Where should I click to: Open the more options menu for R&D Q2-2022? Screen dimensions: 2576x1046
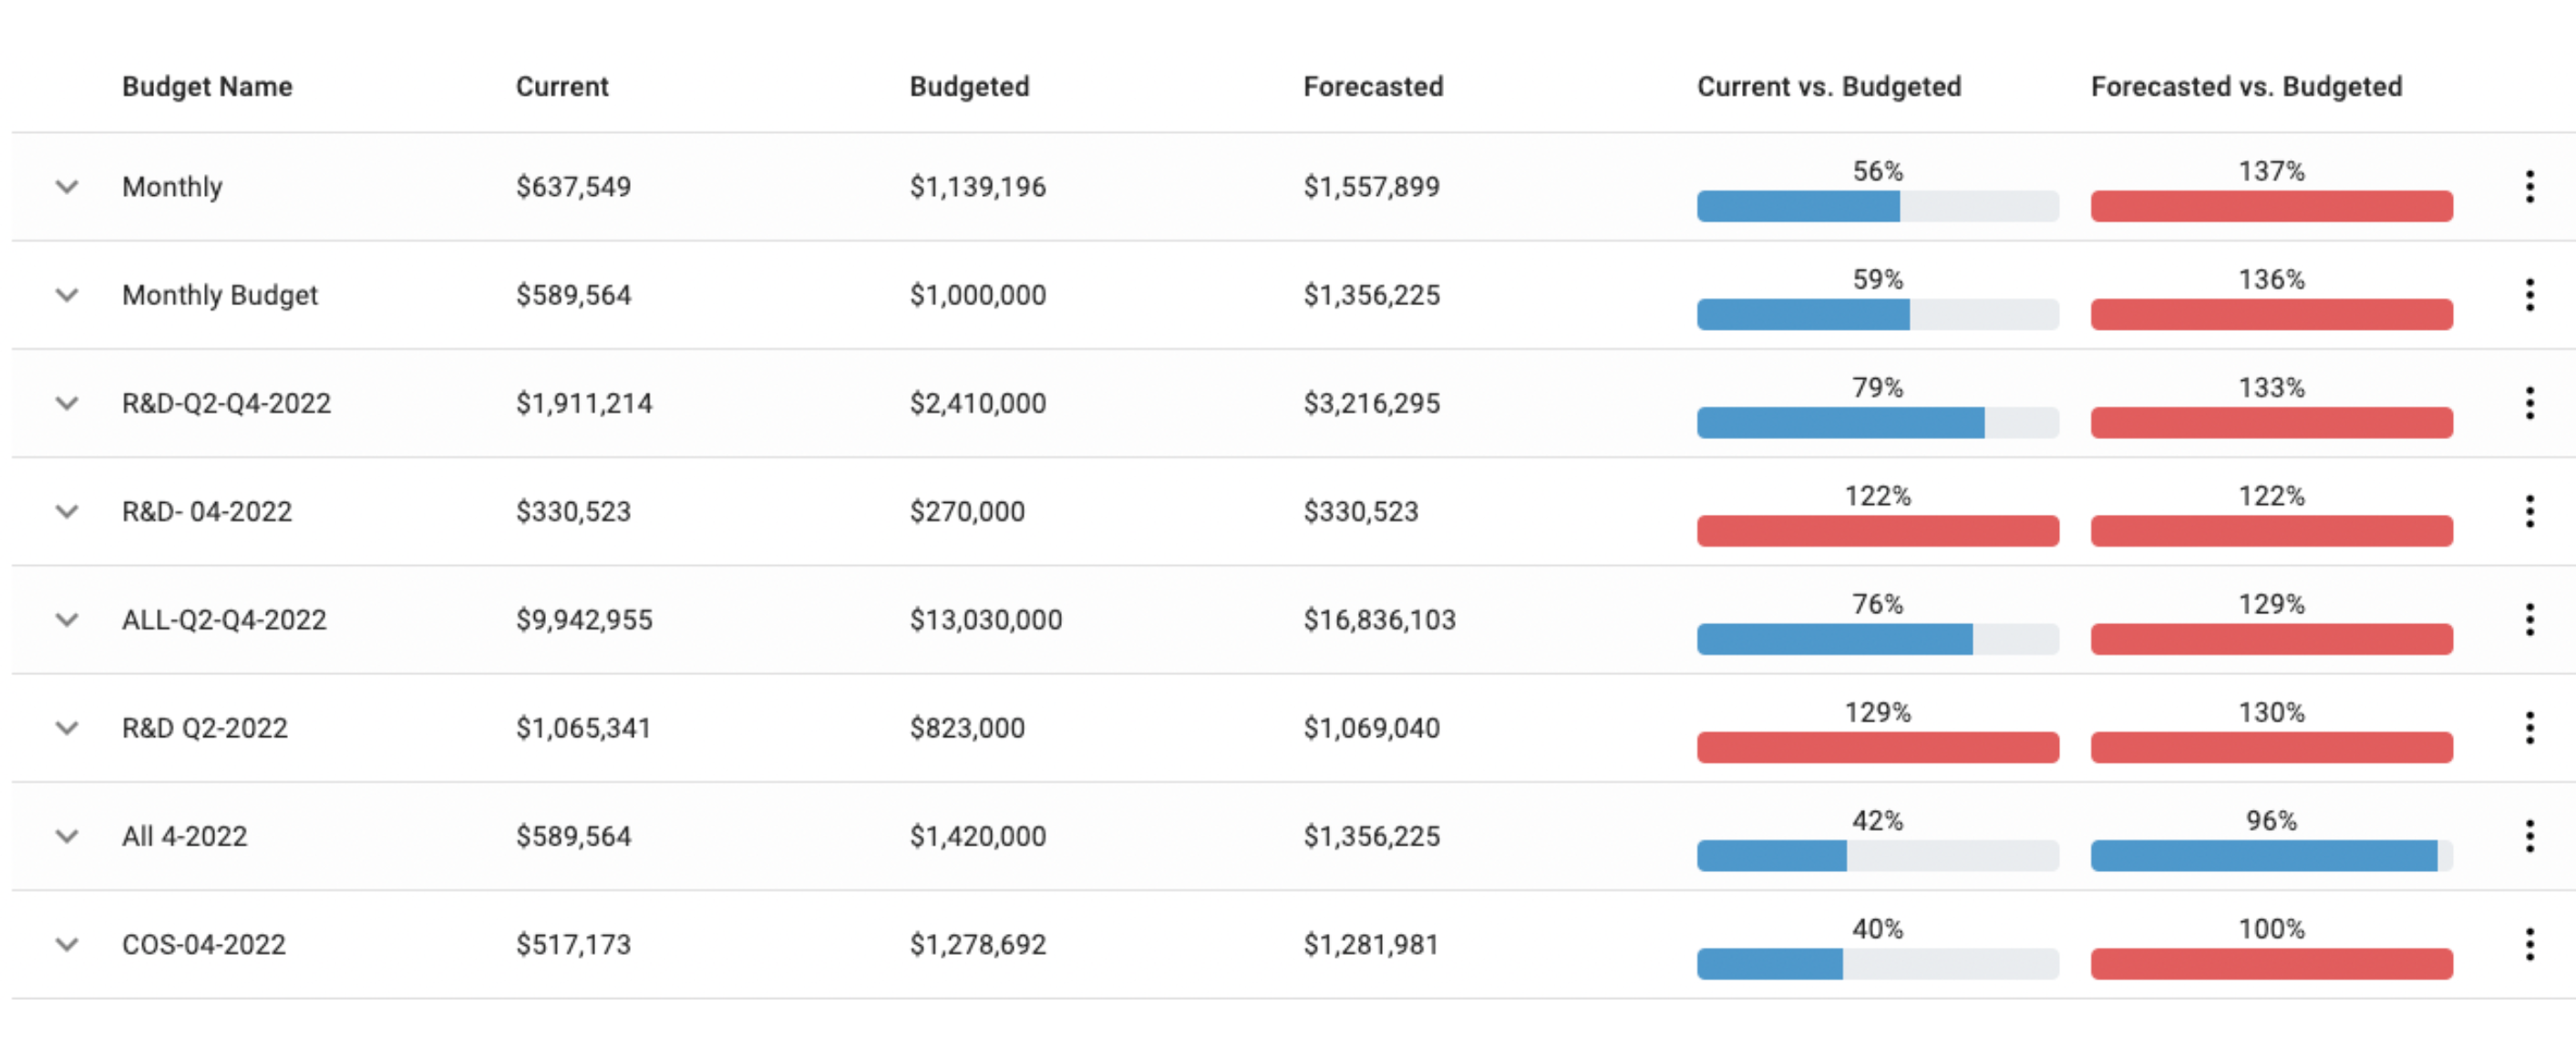[x=2529, y=728]
